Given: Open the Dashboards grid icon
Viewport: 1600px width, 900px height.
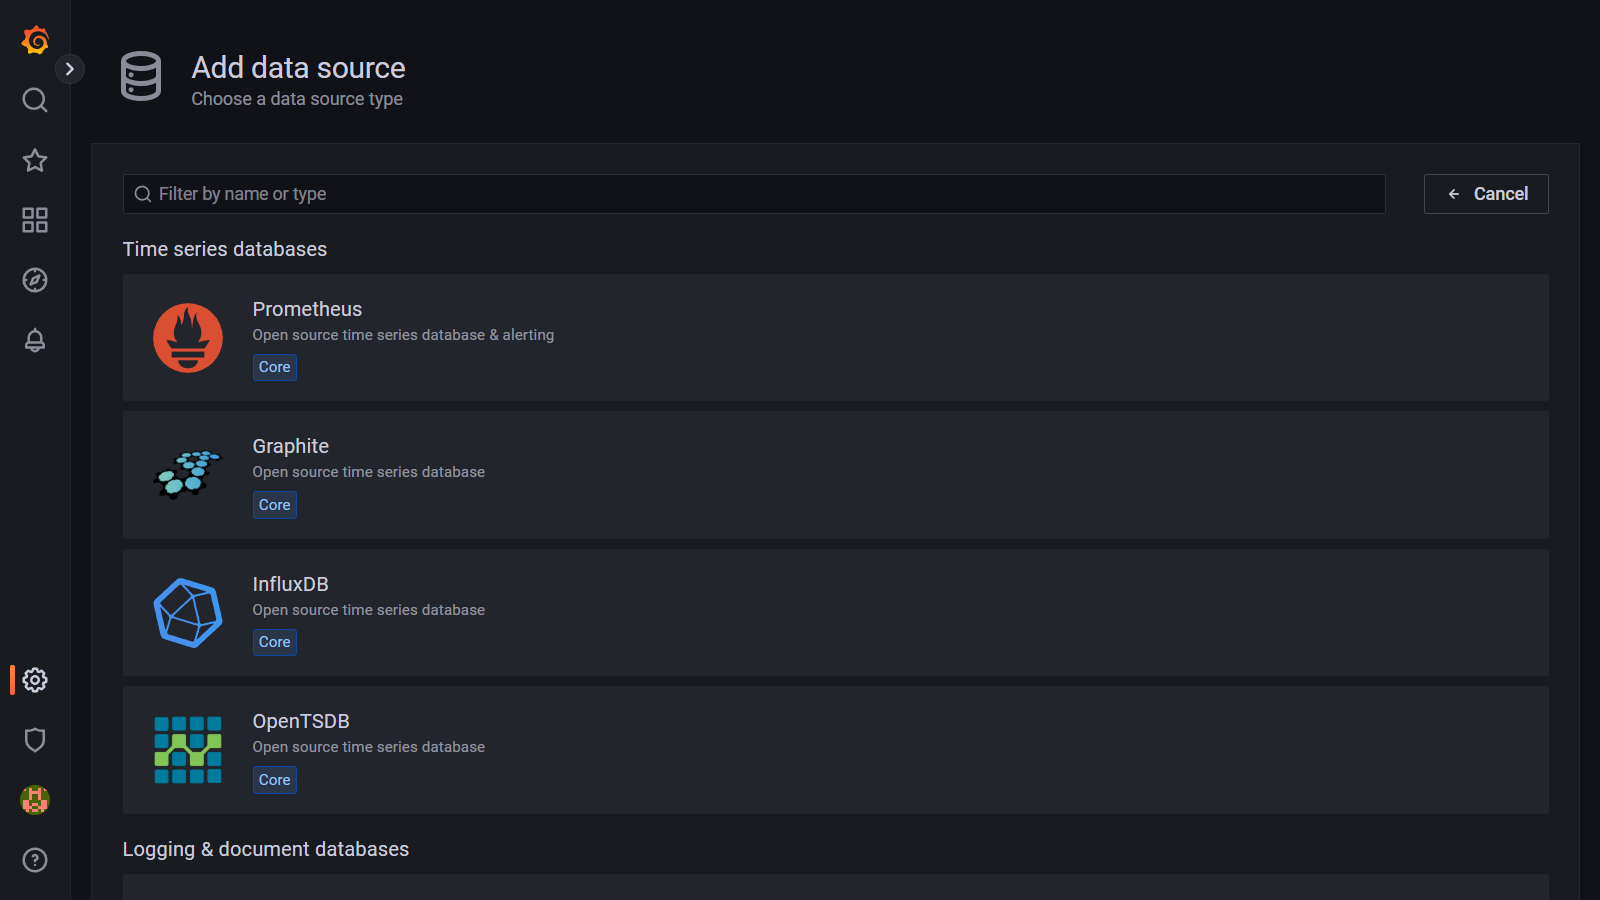Looking at the screenshot, I should click(x=35, y=220).
